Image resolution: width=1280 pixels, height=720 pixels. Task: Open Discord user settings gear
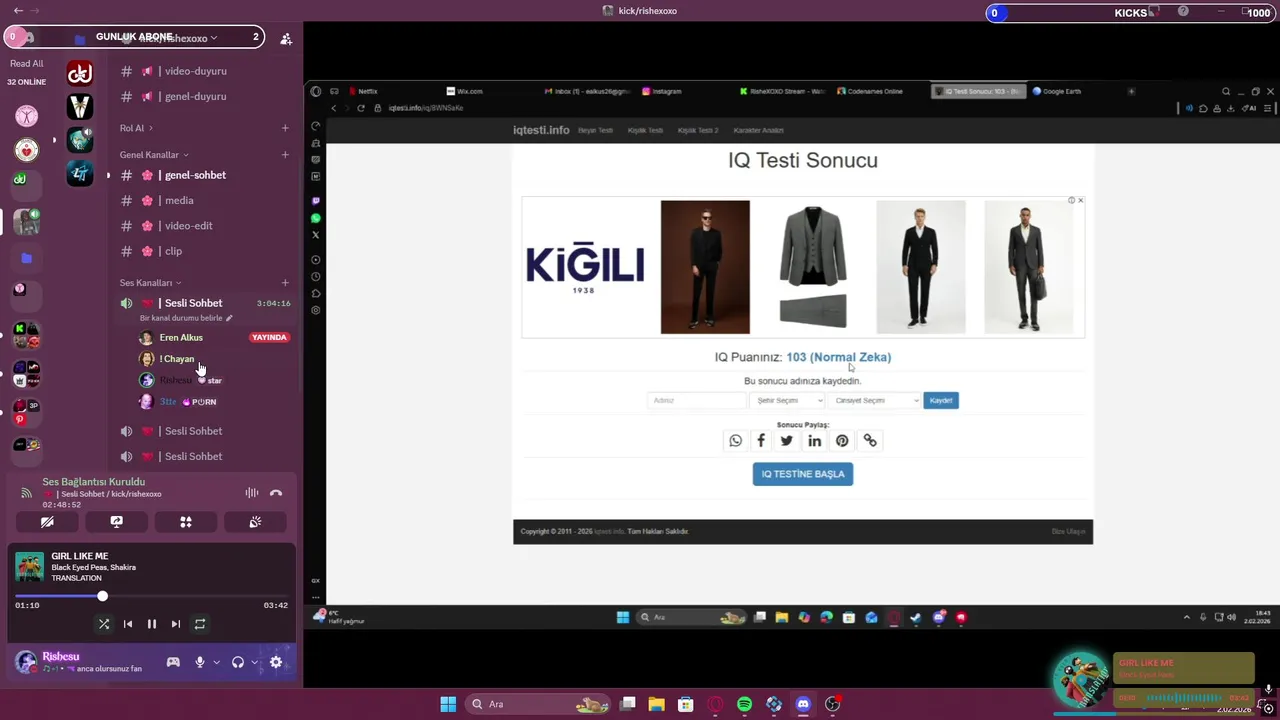coord(276,662)
